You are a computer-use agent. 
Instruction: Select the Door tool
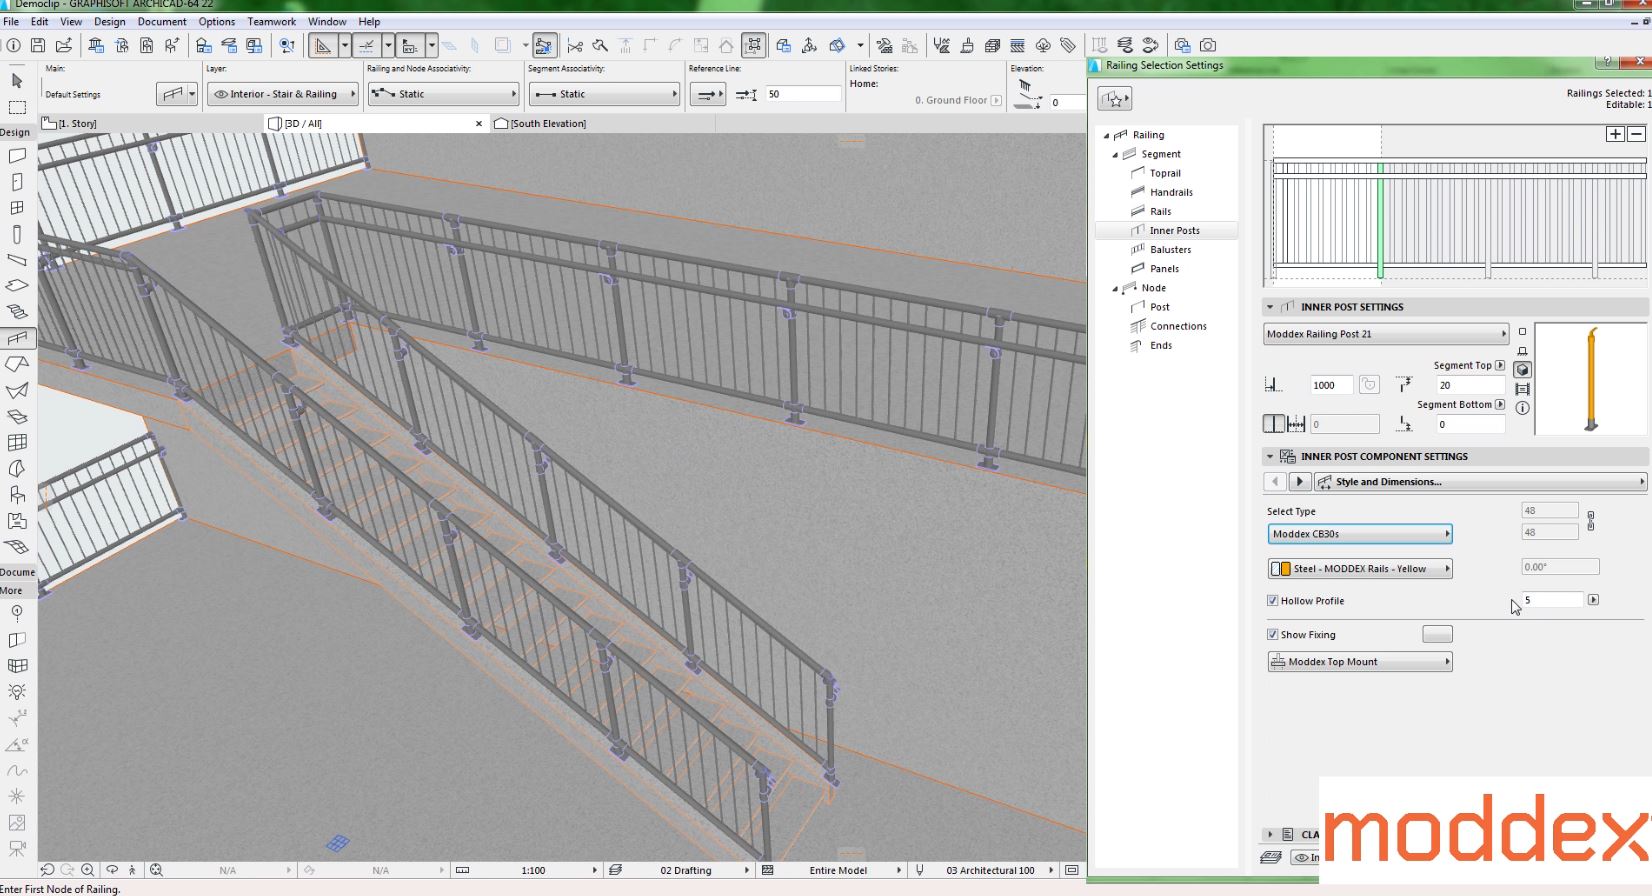(x=17, y=182)
